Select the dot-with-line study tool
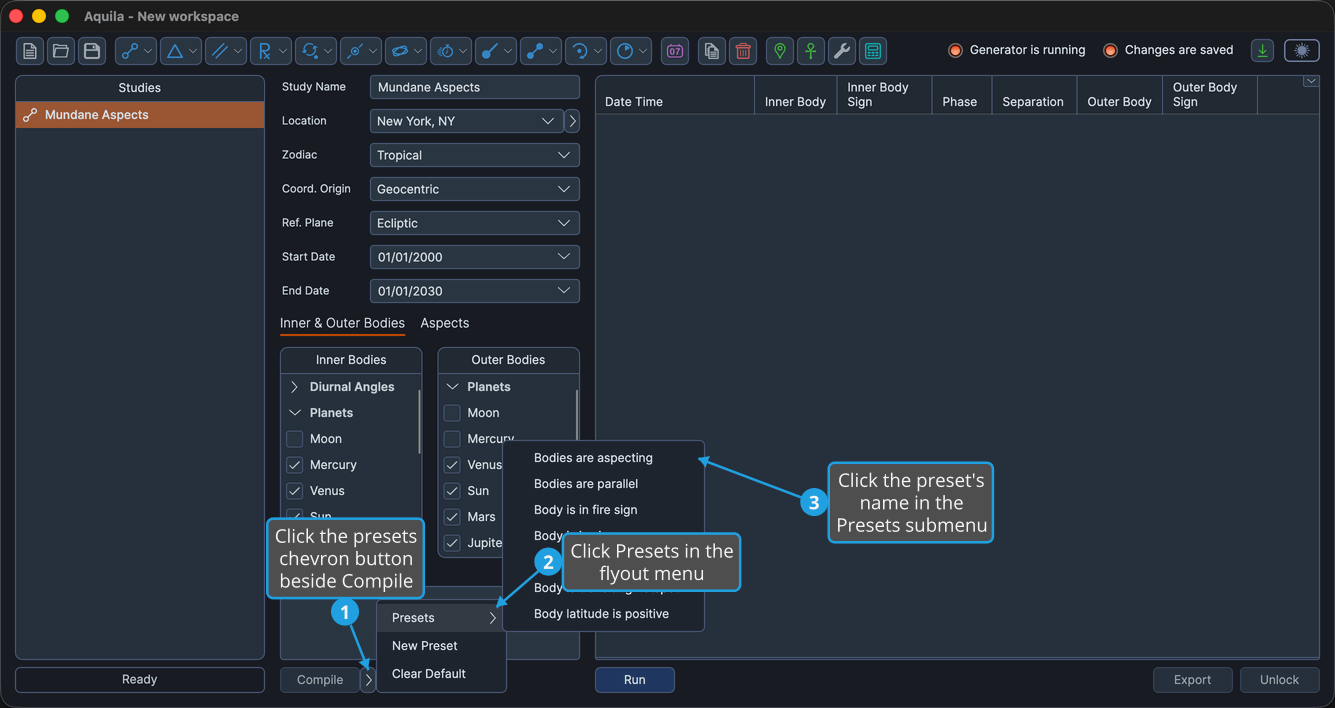Viewport: 1335px width, 708px height. 496,51
